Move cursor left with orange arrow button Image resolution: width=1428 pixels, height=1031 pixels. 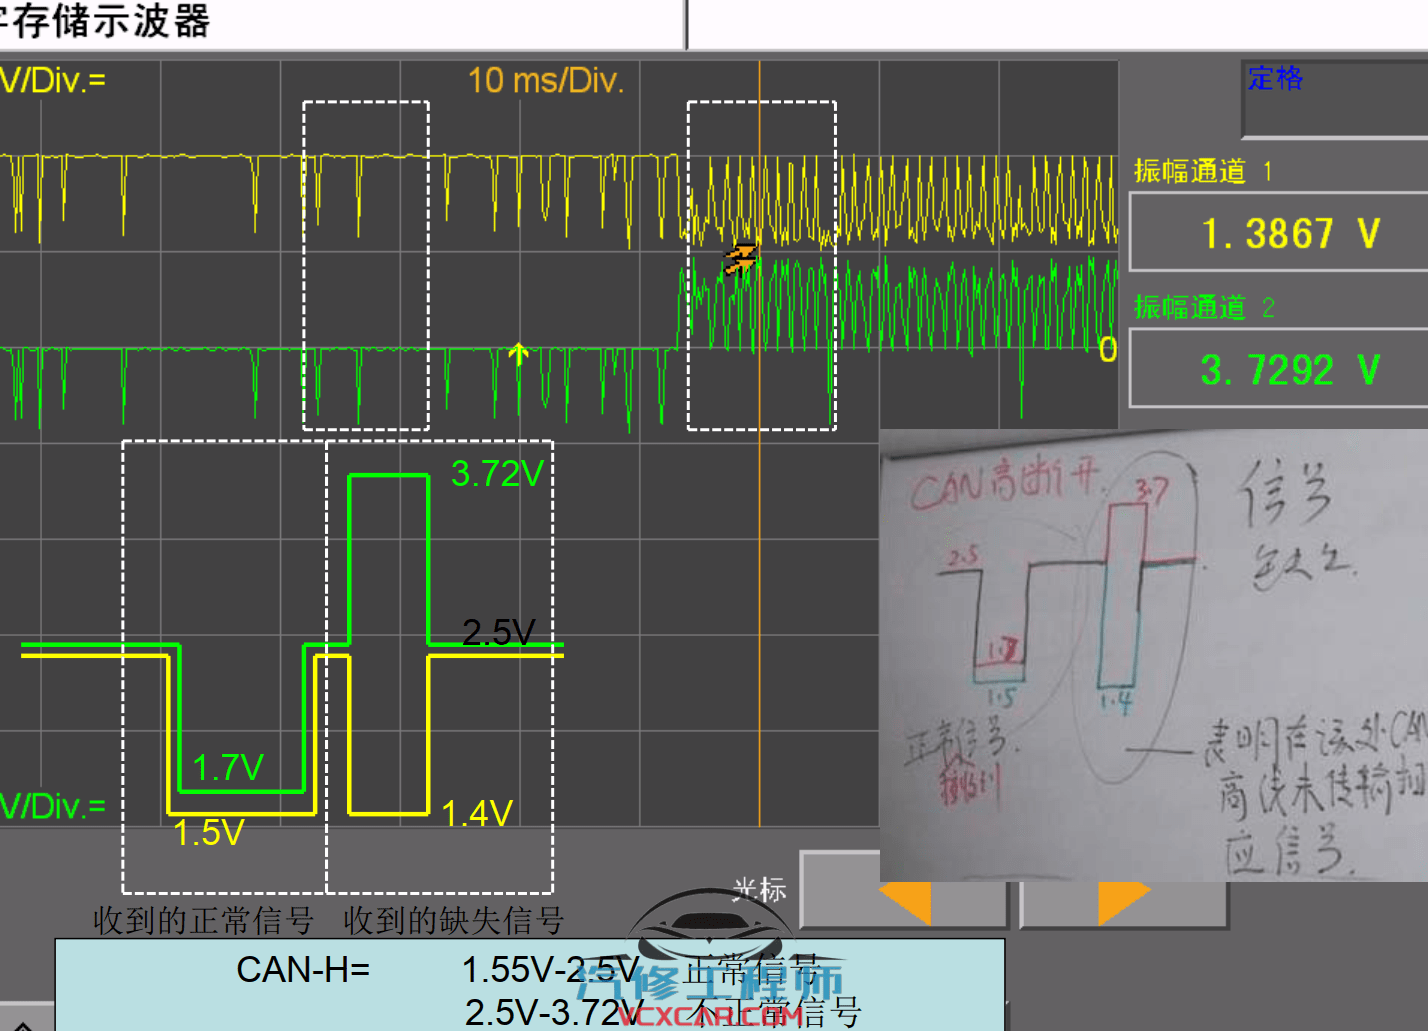click(905, 899)
